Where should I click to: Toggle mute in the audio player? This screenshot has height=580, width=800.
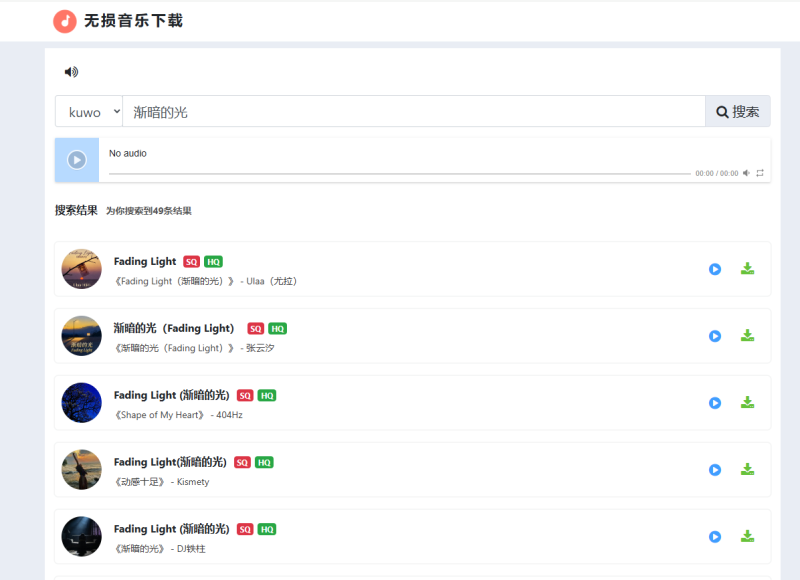pos(746,172)
